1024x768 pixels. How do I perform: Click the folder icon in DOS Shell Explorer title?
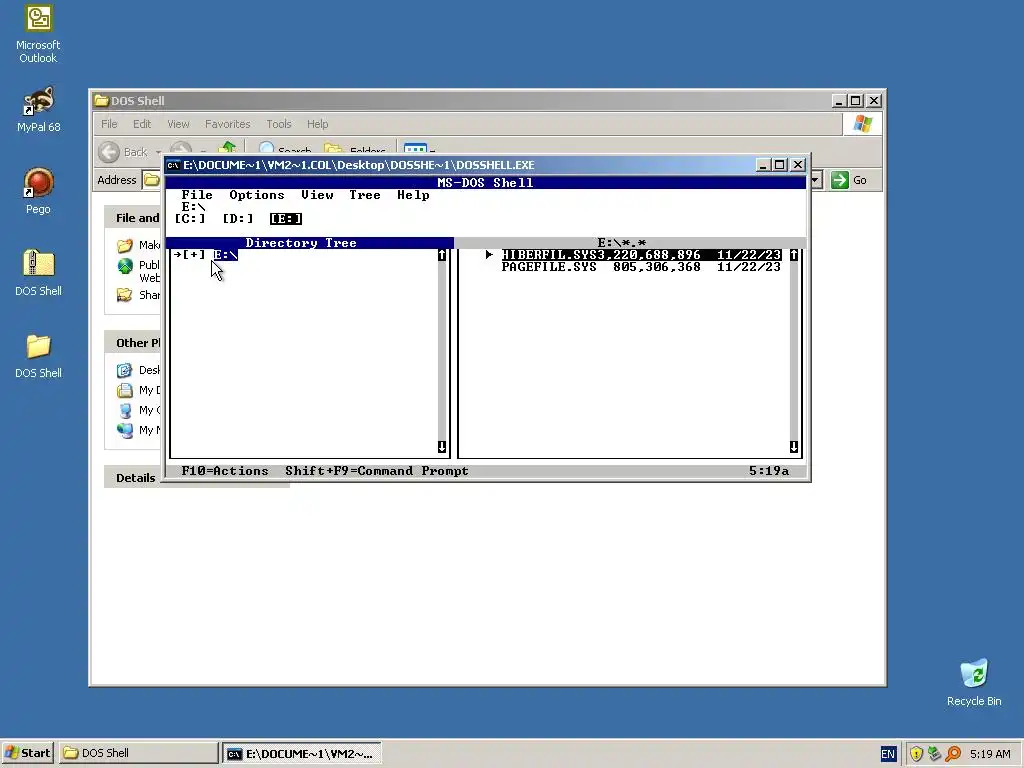101,101
